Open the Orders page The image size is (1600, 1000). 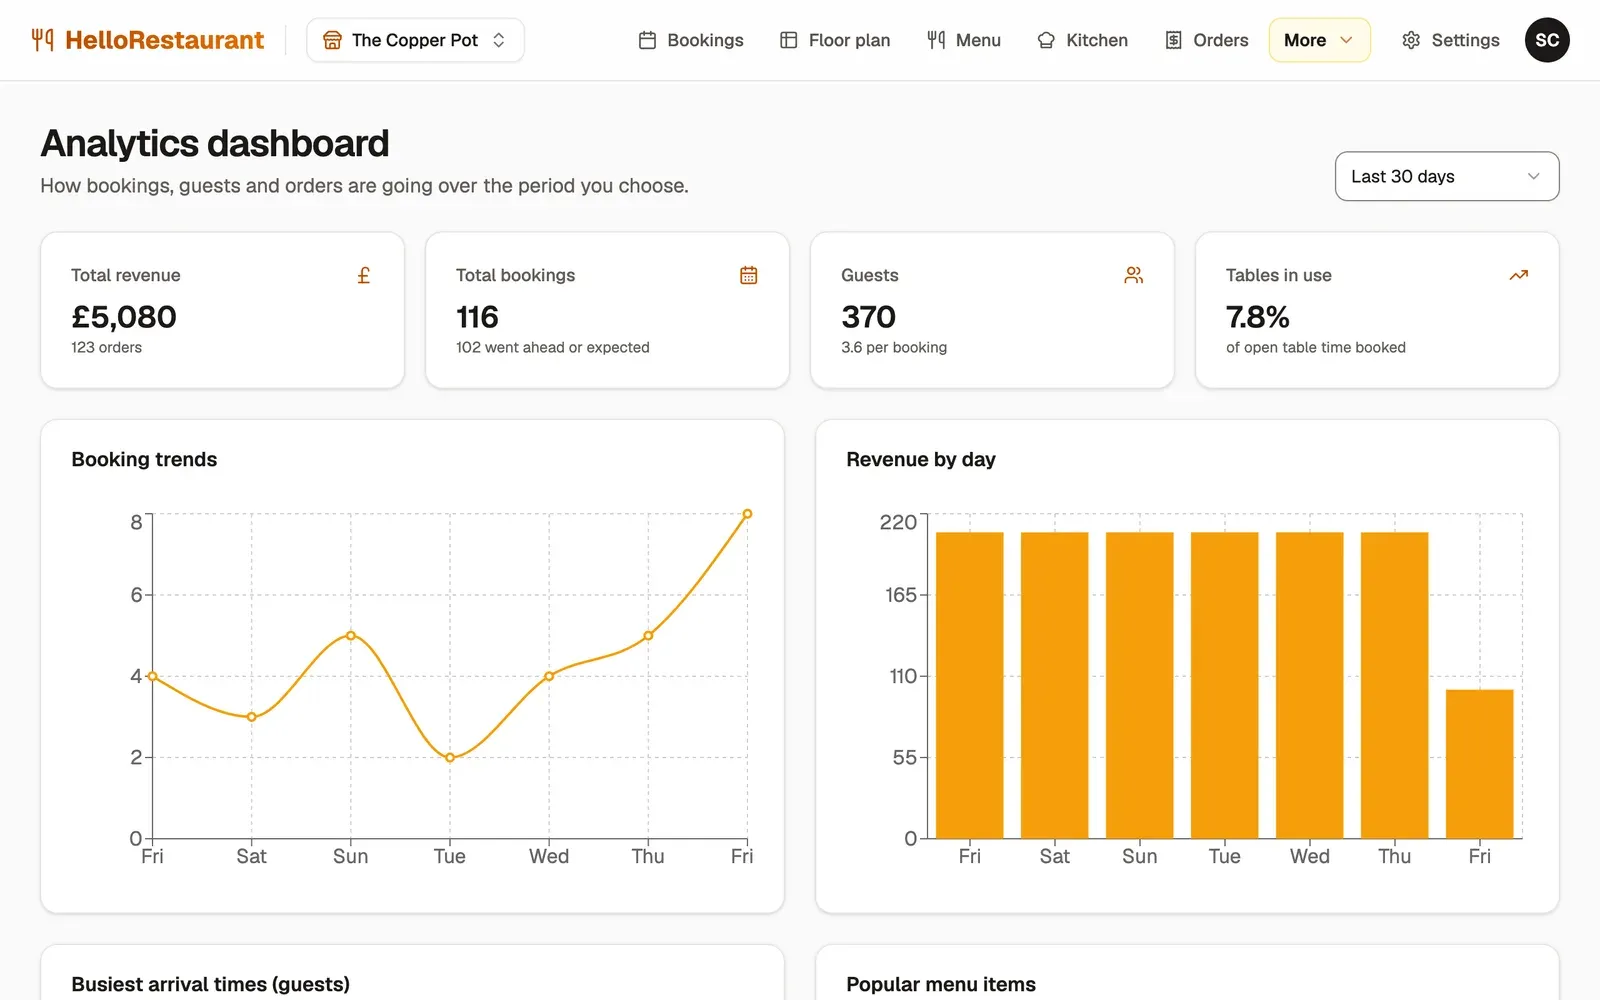(x=1207, y=40)
